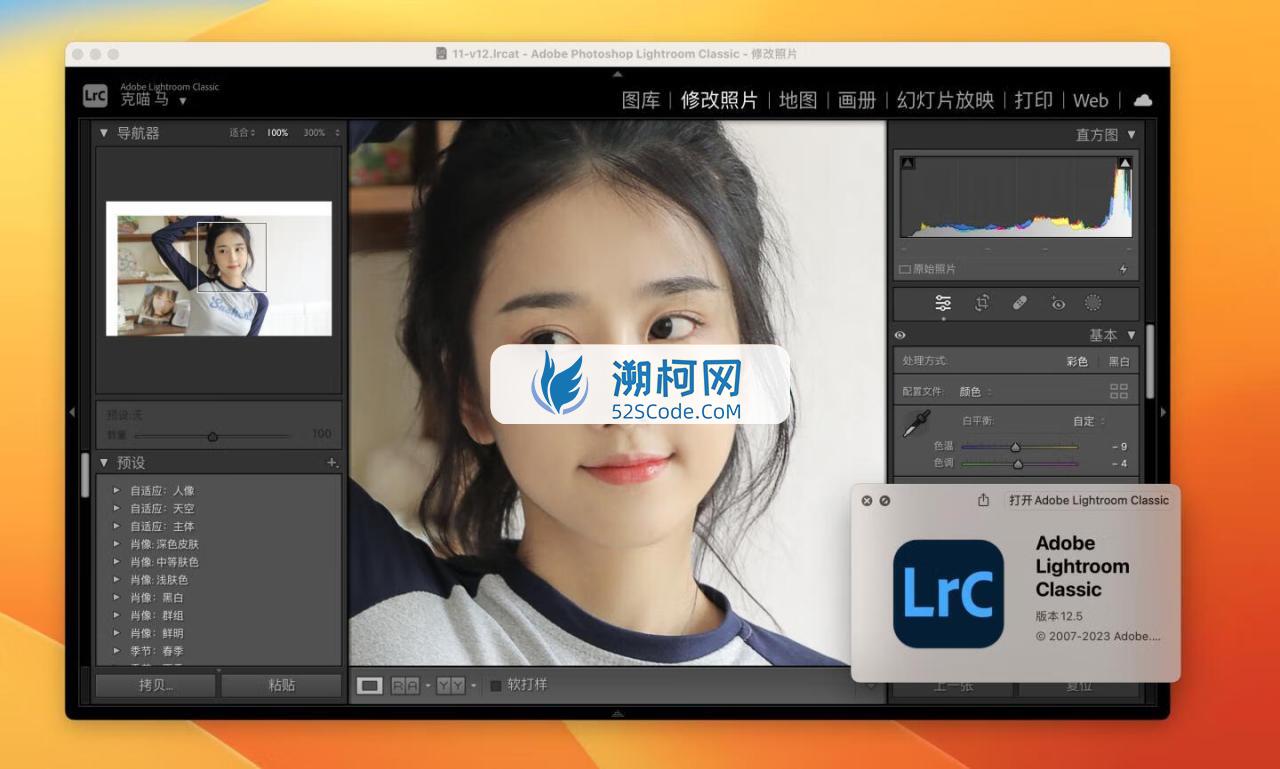The width and height of the screenshot is (1280, 769).
Task: Select the loupe view icon in toolbar
Action: [x=370, y=685]
